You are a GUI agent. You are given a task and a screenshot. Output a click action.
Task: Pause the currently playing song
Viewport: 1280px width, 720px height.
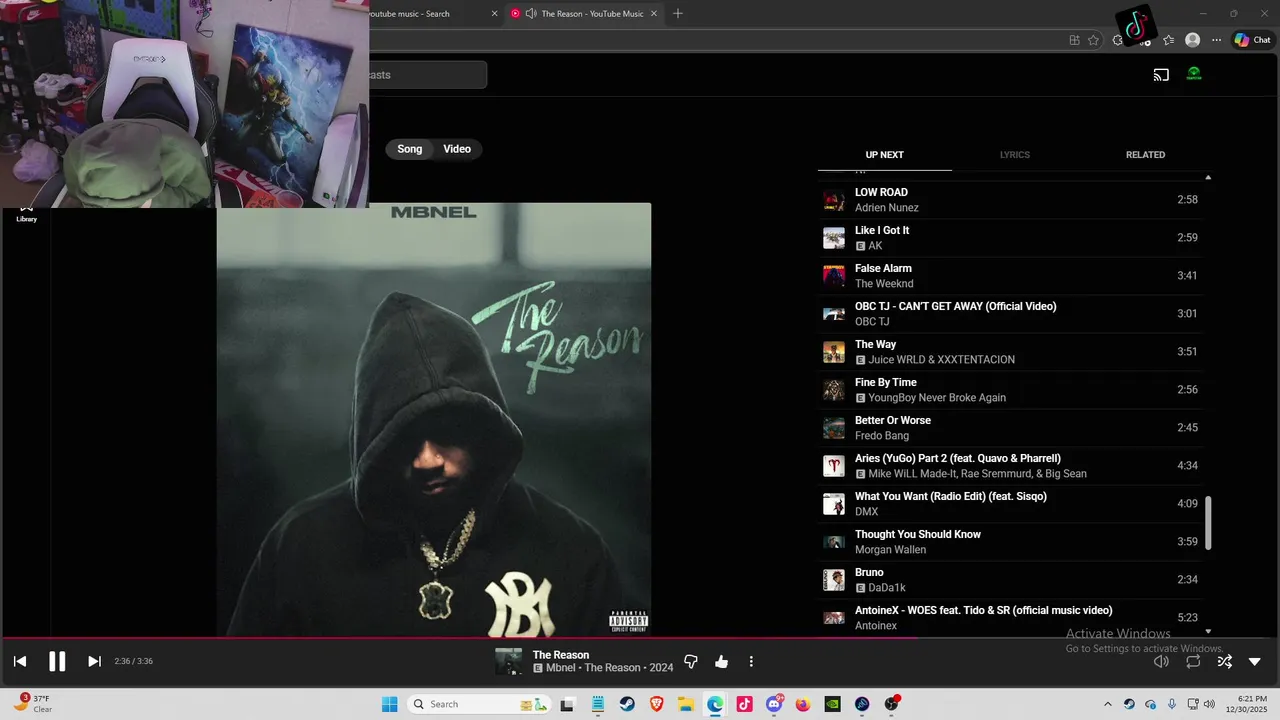click(x=57, y=661)
